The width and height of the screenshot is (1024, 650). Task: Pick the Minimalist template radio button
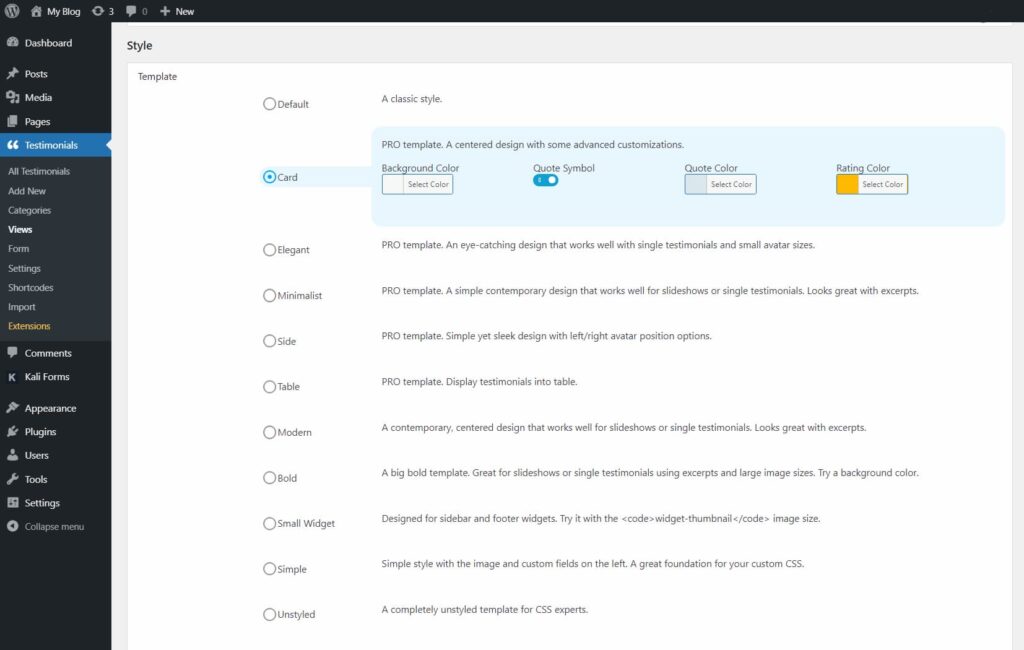(x=269, y=295)
